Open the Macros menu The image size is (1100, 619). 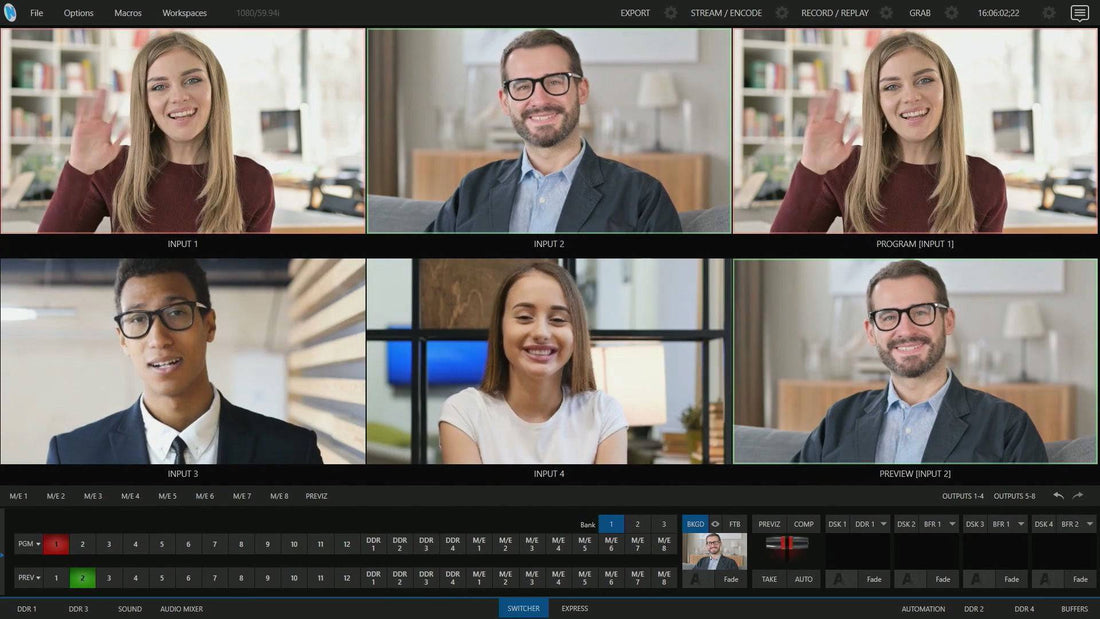(128, 13)
